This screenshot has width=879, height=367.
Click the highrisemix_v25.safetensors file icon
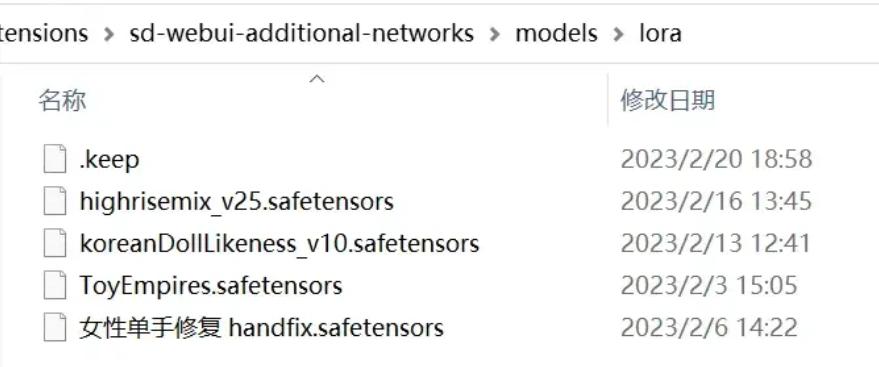55,201
